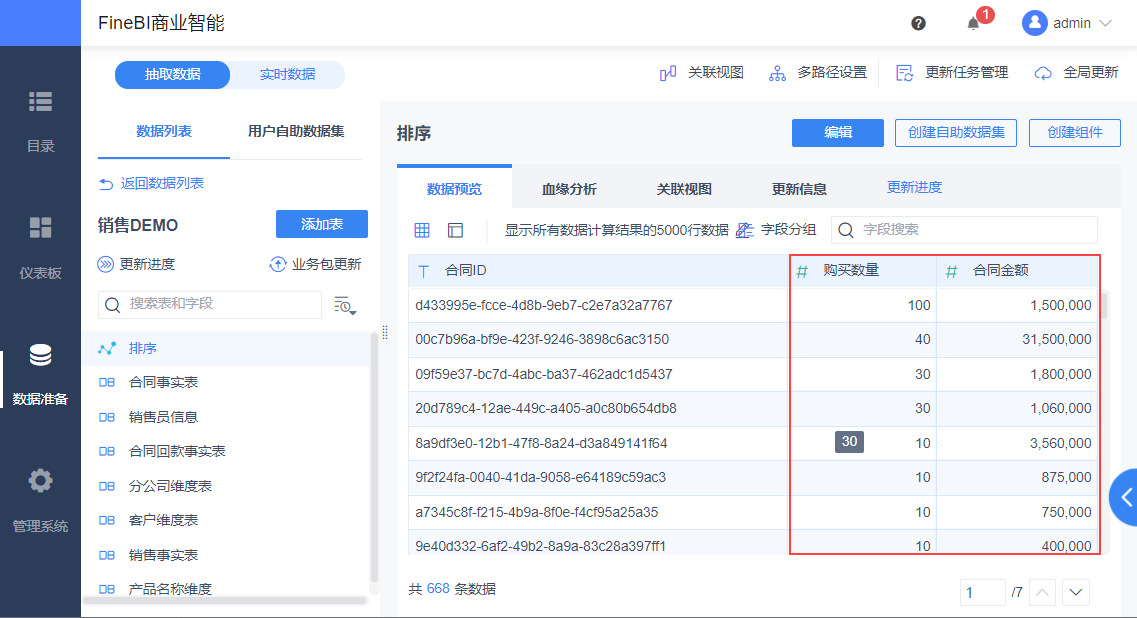This screenshot has height=618, width=1137.
Task: Open the 更新进度 tab link
Action: coord(914,187)
